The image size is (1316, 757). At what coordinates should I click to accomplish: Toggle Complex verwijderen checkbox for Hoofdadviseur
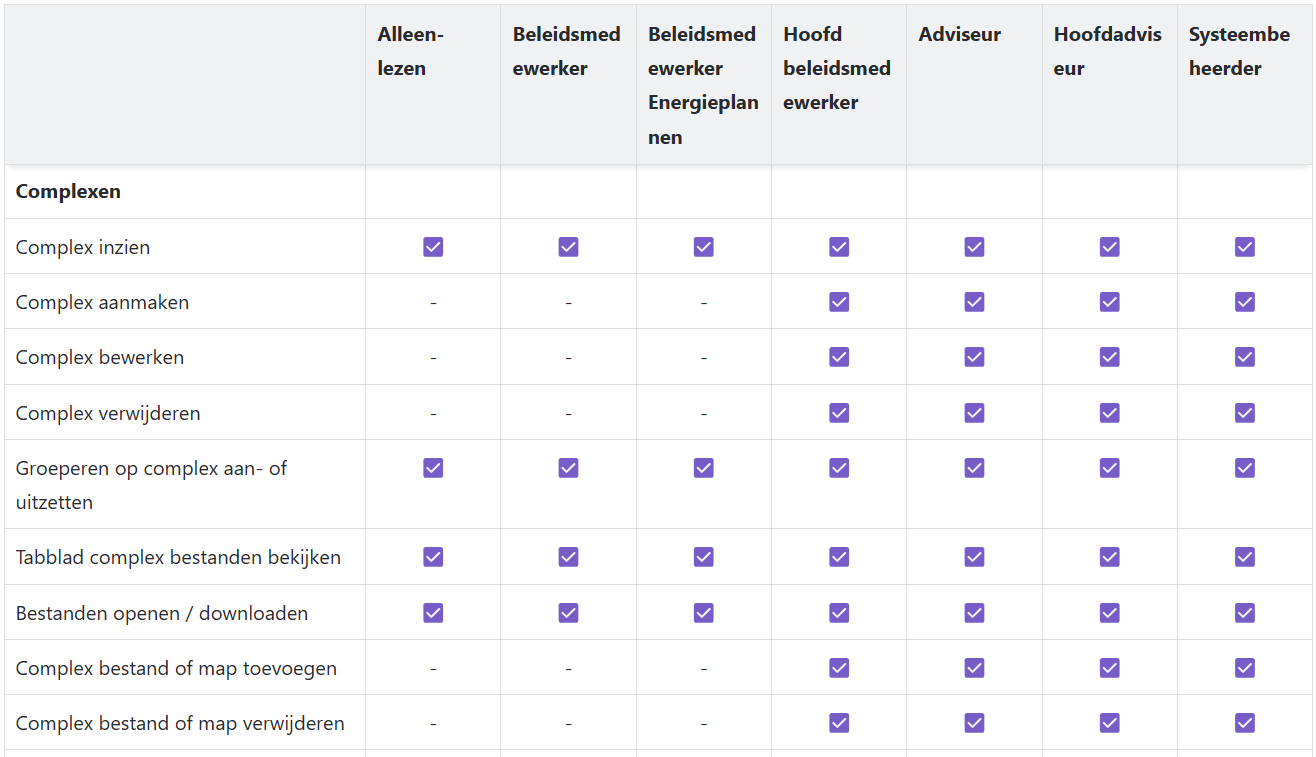coord(1110,413)
